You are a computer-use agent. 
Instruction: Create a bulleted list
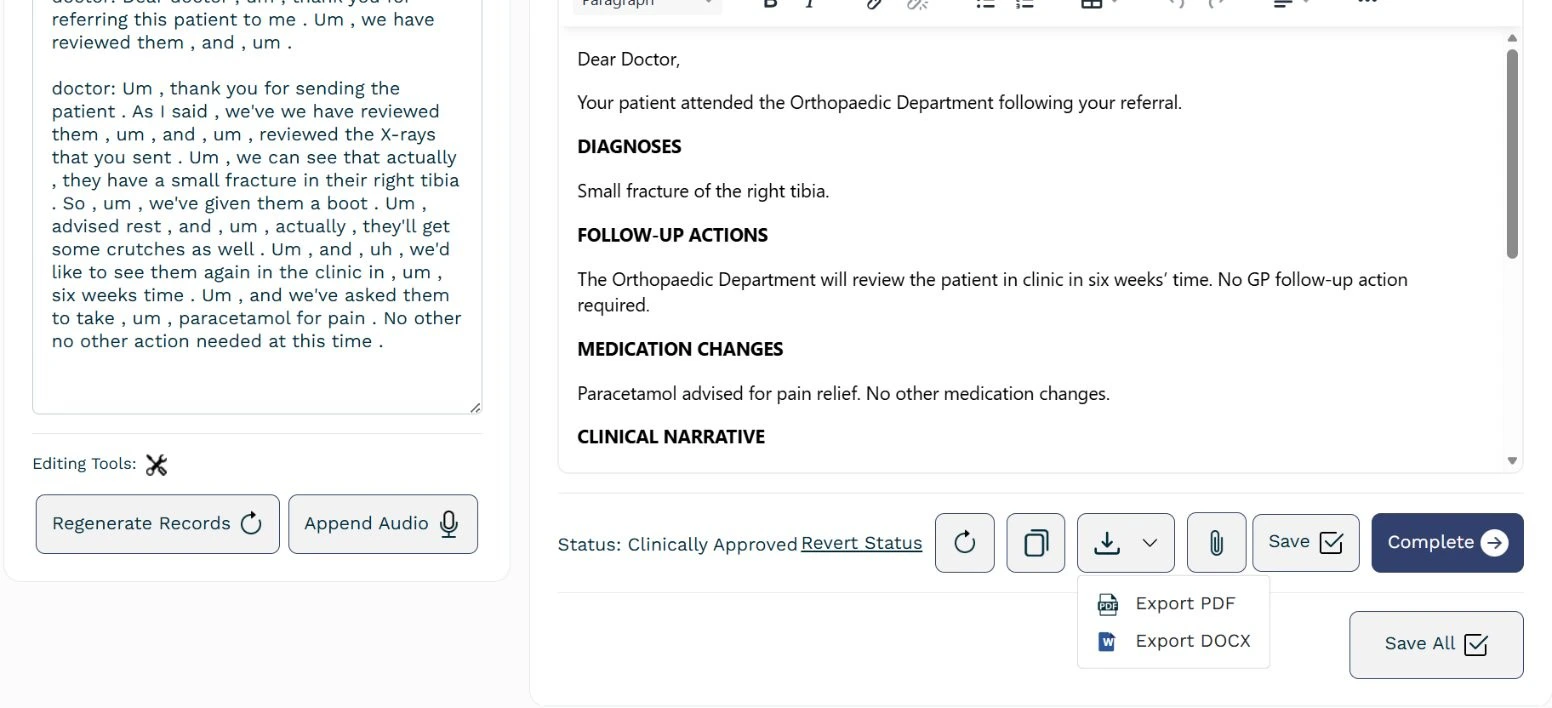pyautogui.click(x=984, y=5)
